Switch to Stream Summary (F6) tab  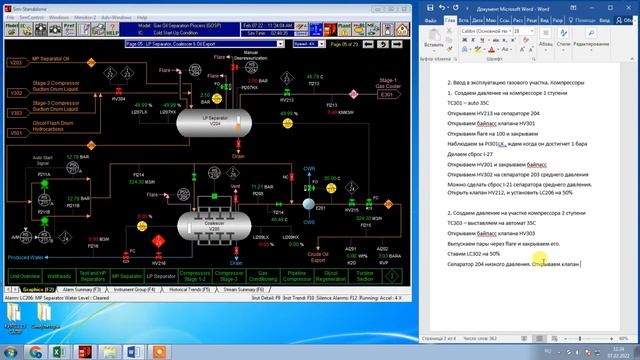coord(243,289)
